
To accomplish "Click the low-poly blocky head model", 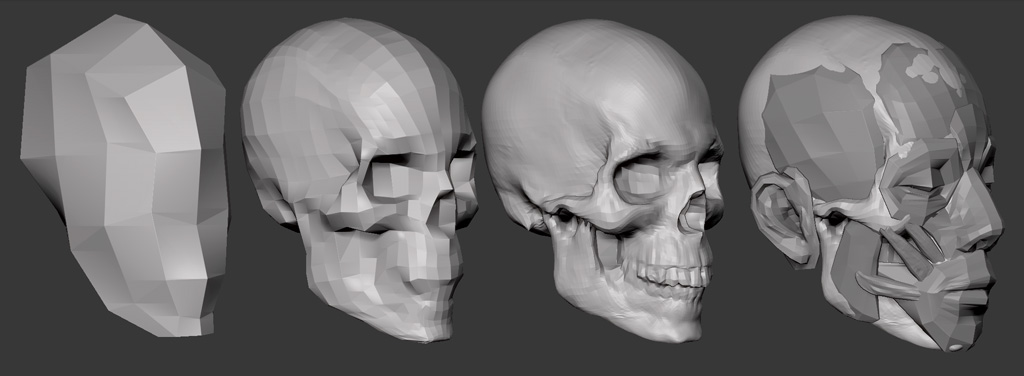I will (x=124, y=175).
